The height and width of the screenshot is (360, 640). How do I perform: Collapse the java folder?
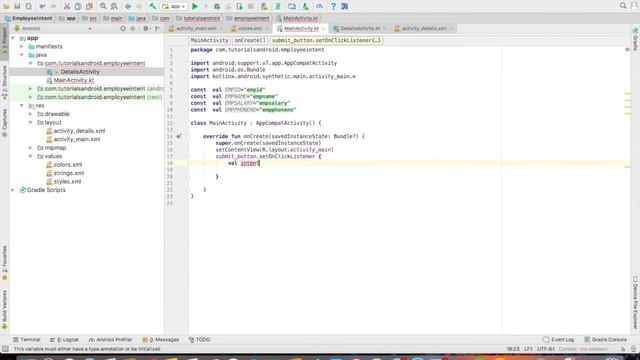[x=22, y=55]
